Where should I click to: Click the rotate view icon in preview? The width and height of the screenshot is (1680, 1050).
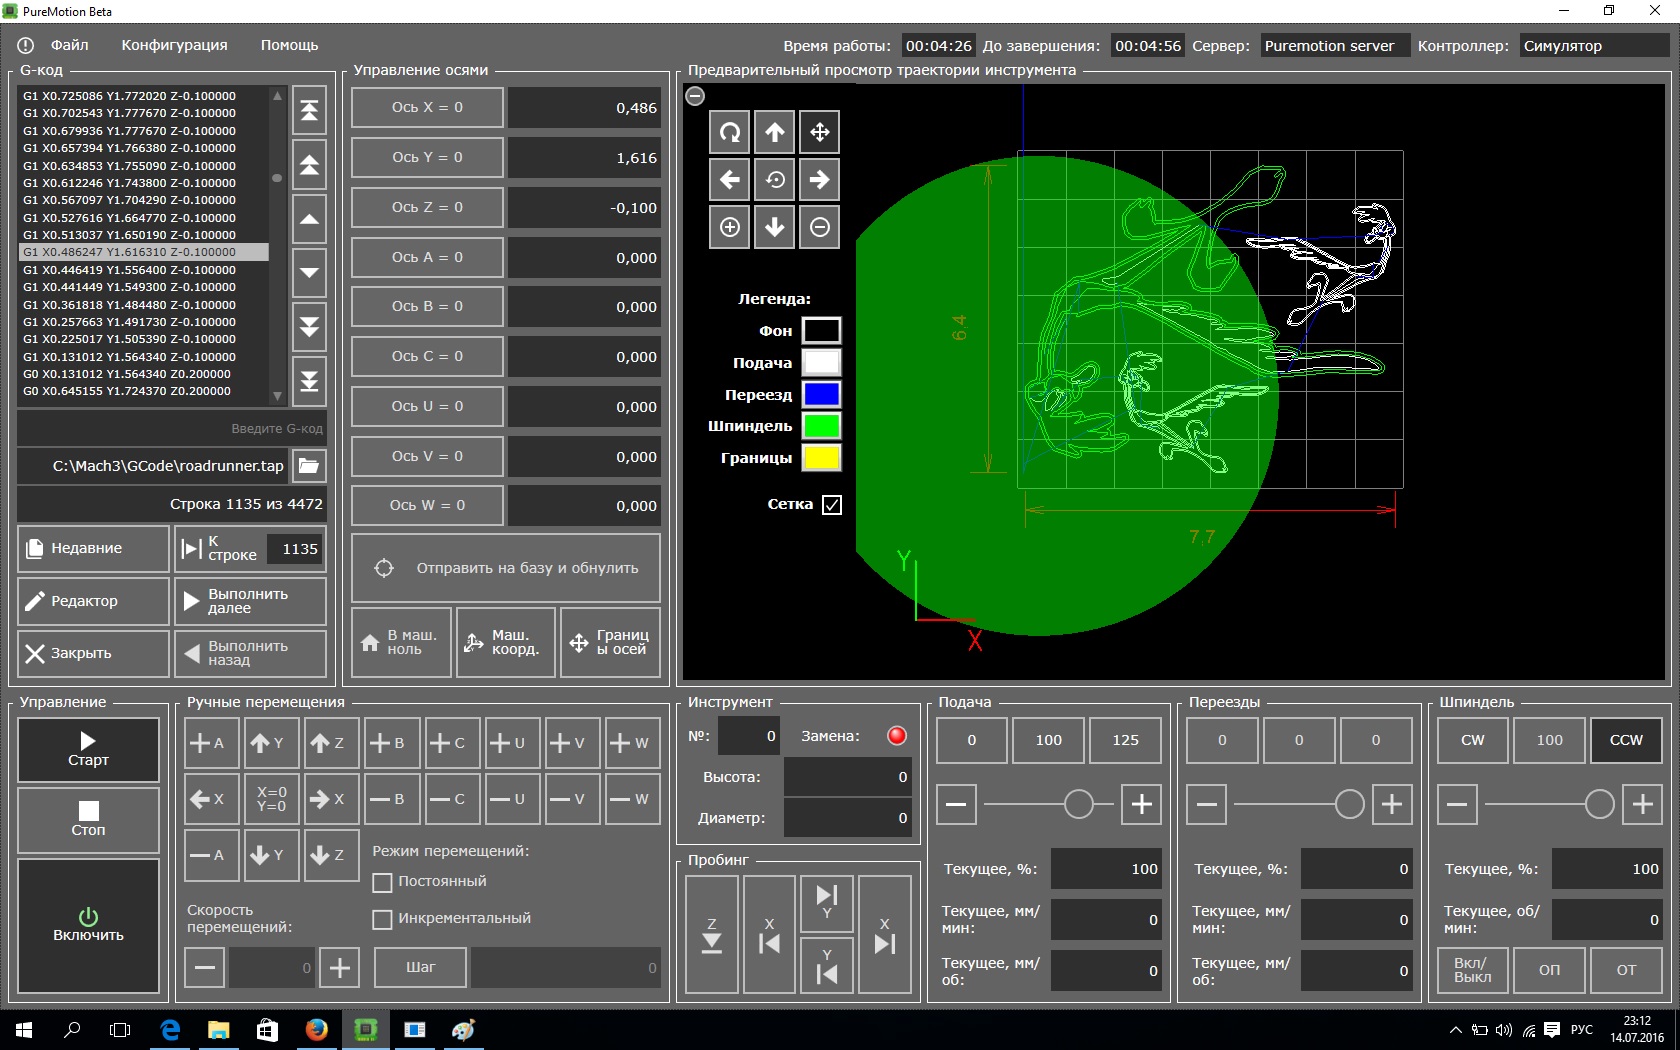click(730, 132)
